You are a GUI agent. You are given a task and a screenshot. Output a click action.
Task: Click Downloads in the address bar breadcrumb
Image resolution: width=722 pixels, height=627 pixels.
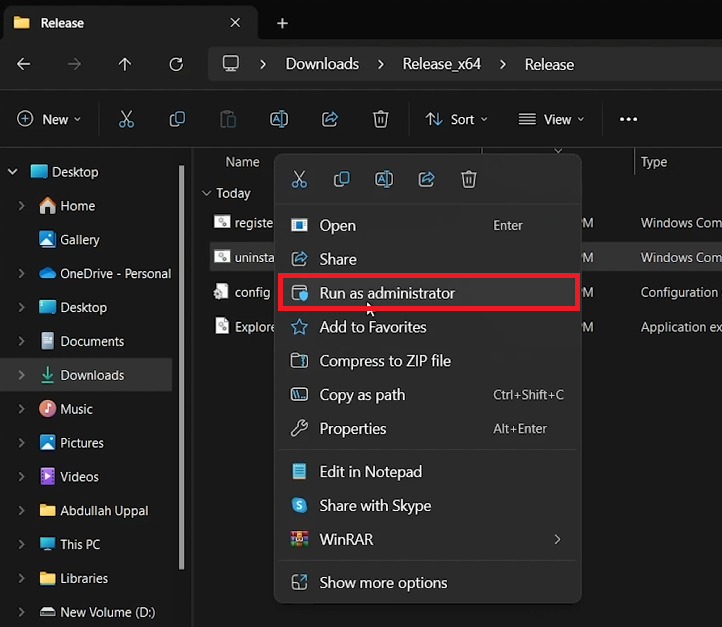coord(322,64)
